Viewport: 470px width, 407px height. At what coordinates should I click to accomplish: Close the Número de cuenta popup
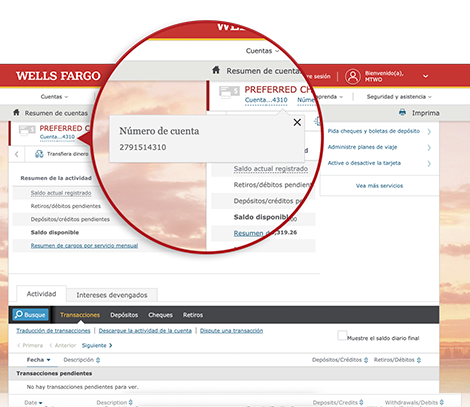[297, 122]
